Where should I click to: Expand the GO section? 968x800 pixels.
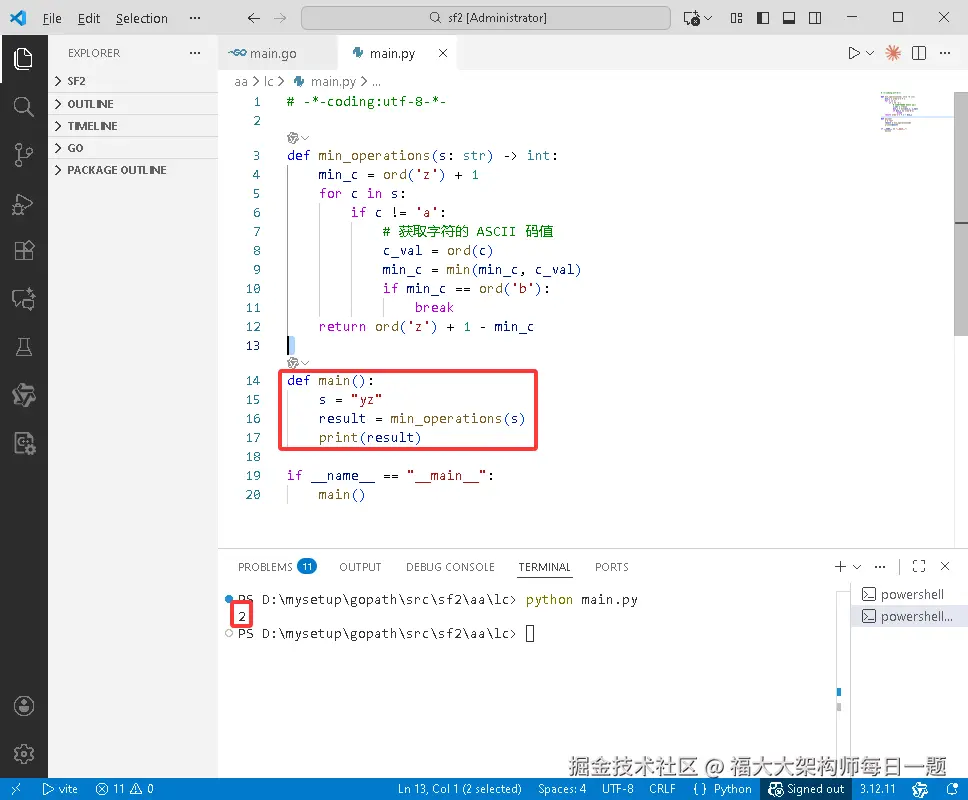(133, 148)
